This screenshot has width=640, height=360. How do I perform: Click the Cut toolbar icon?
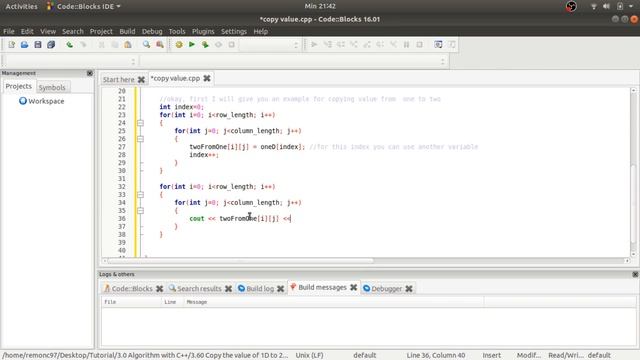(101, 44)
